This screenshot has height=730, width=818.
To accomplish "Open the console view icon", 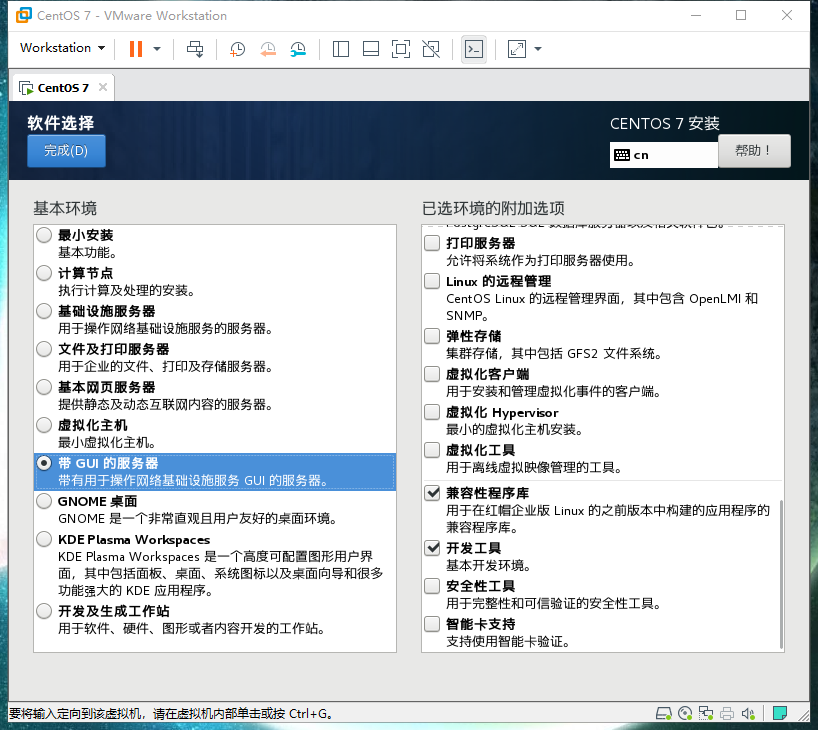I will 474,49.
